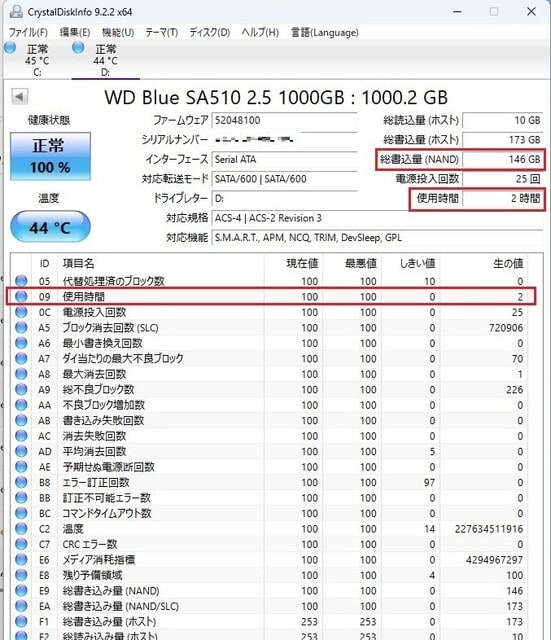The width and height of the screenshot is (551, 640).
Task: Click the status icon of row AA
Action: [x=21, y=405]
